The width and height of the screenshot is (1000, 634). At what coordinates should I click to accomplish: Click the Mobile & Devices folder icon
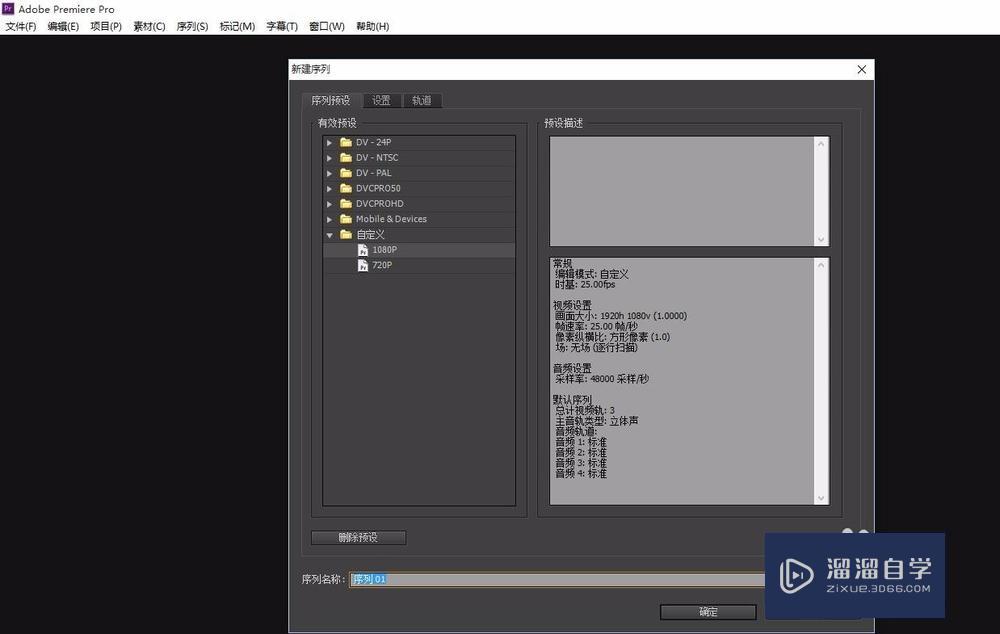click(346, 219)
